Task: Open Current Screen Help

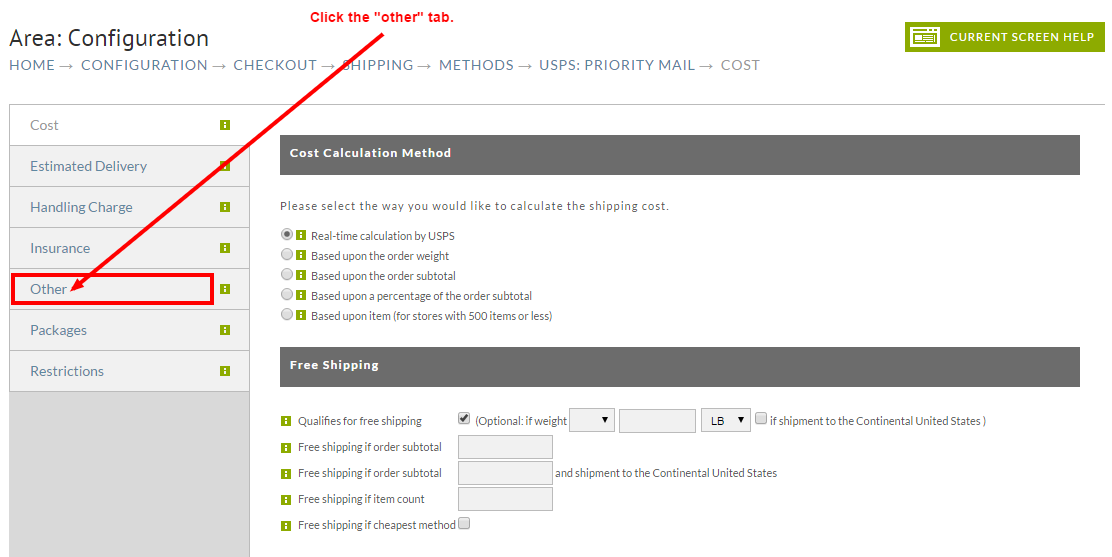Action: (1004, 37)
